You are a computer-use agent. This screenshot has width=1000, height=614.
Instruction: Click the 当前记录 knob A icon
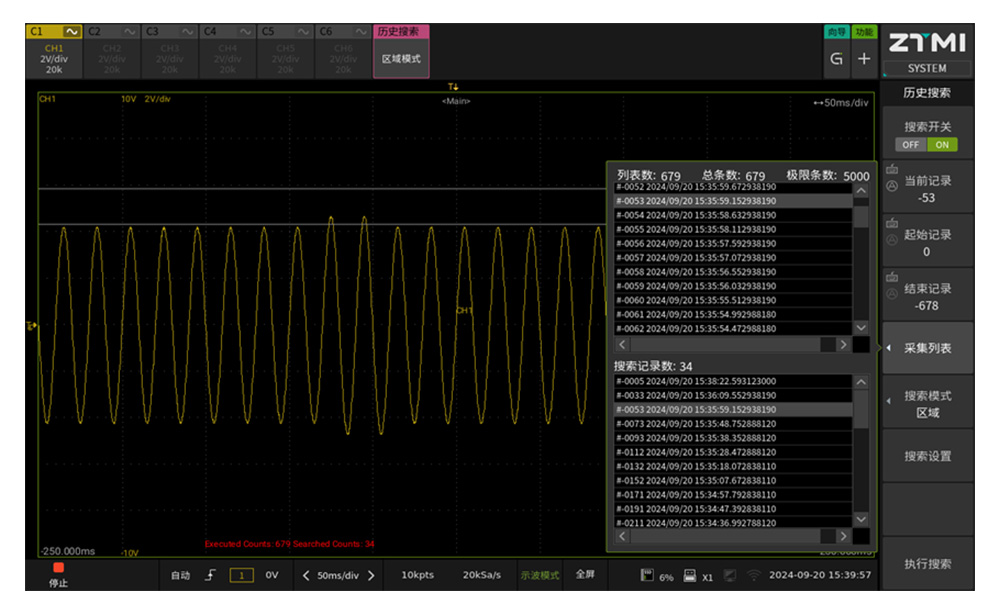[x=892, y=186]
